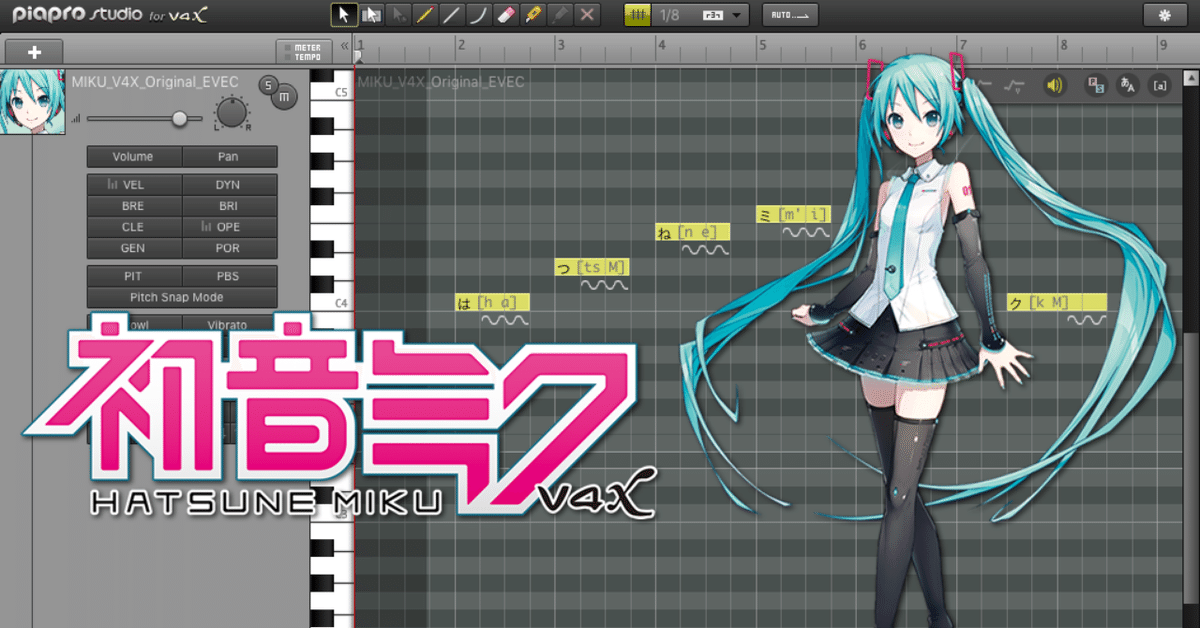
Task: Click the grayed-out third arrow tool
Action: (398, 15)
